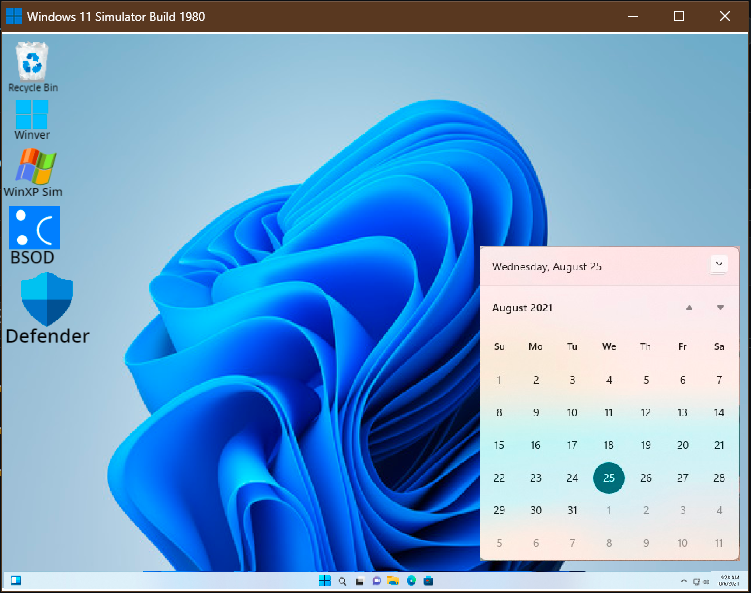This screenshot has width=751, height=593.
Task: Open the Recycle Bin desktop icon
Action: click(32, 67)
